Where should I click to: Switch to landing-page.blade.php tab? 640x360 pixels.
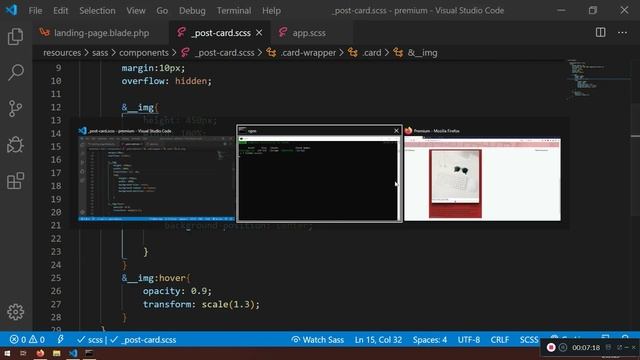[x=101, y=33]
